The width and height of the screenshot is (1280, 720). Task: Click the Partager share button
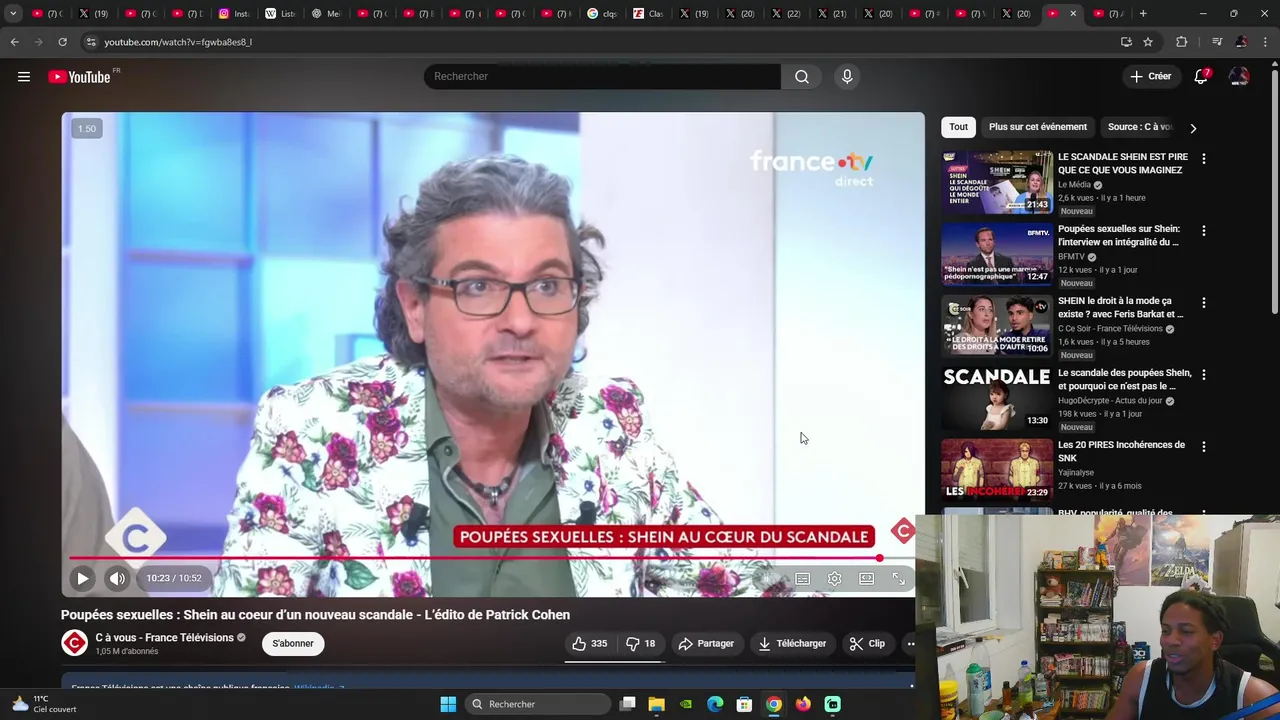pyautogui.click(x=706, y=644)
